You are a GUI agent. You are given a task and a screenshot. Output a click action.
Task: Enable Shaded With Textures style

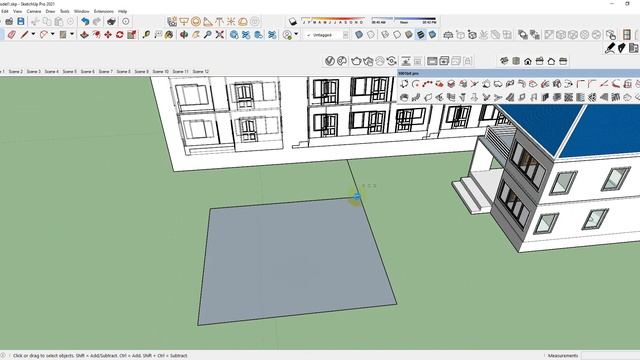[420, 35]
